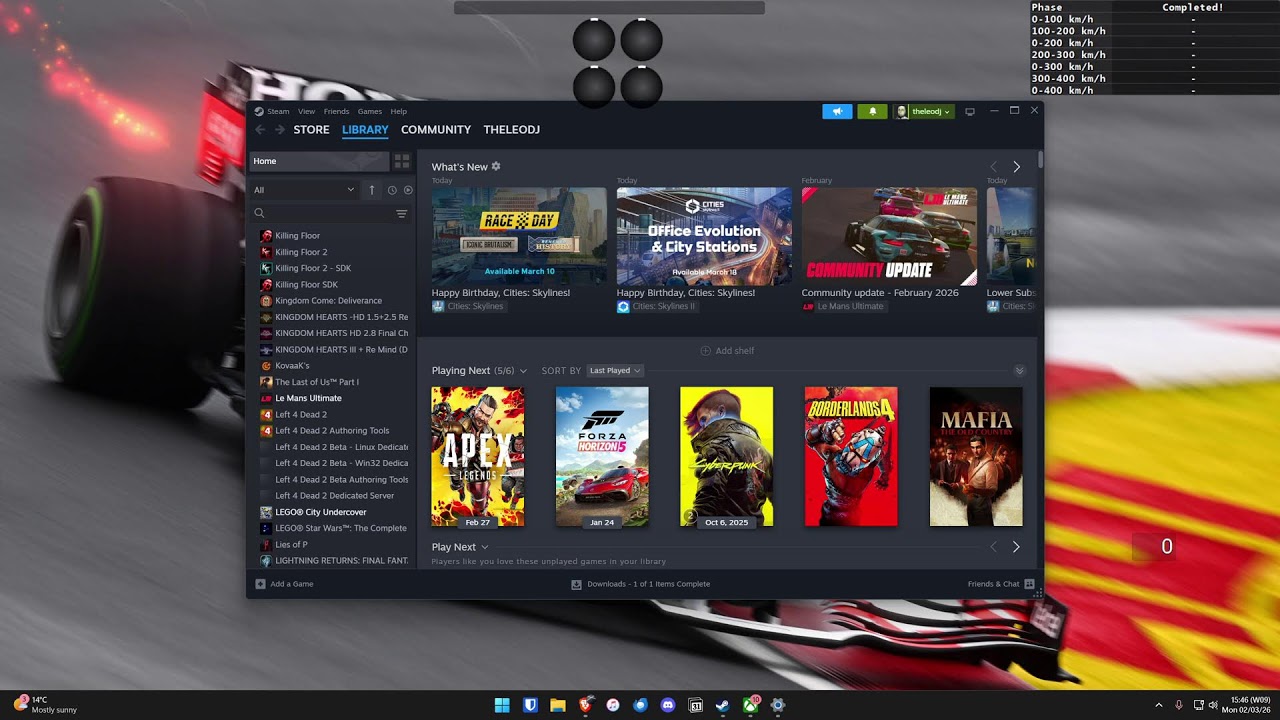Viewport: 1280px width, 720px height.
Task: Click the library search field
Action: click(322, 213)
